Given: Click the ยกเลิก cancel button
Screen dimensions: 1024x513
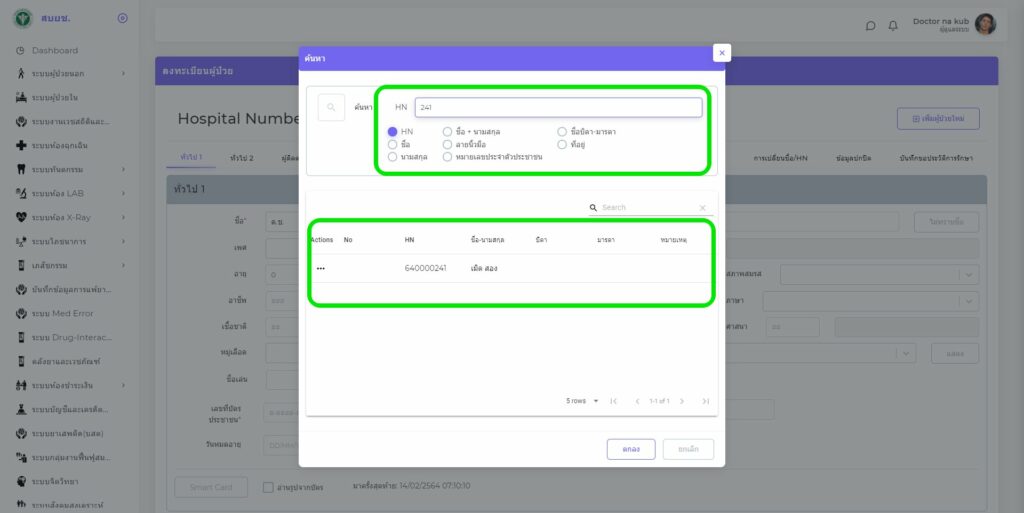Looking at the screenshot, I should pos(688,449).
